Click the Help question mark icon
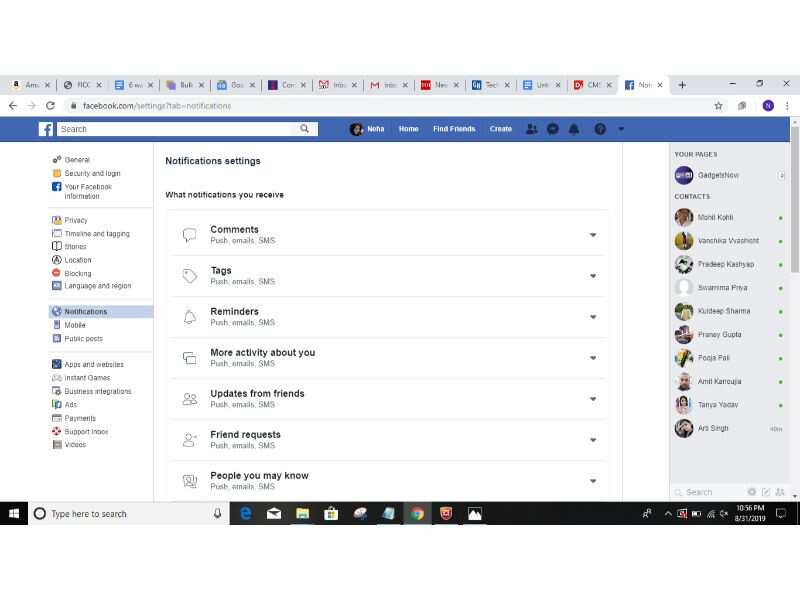The width and height of the screenshot is (800, 600). click(x=598, y=129)
